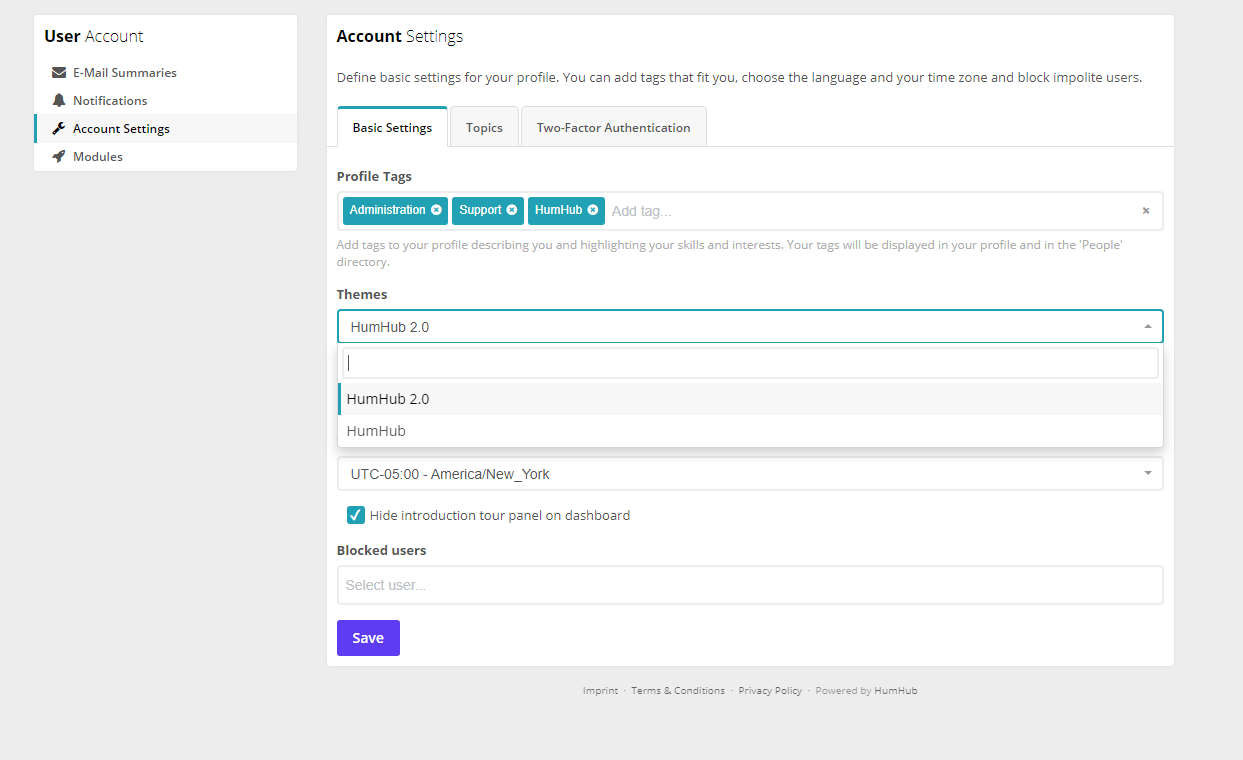This screenshot has width=1243, height=760.
Task: Open the time zone selection dropdown
Action: [x=1147, y=473]
